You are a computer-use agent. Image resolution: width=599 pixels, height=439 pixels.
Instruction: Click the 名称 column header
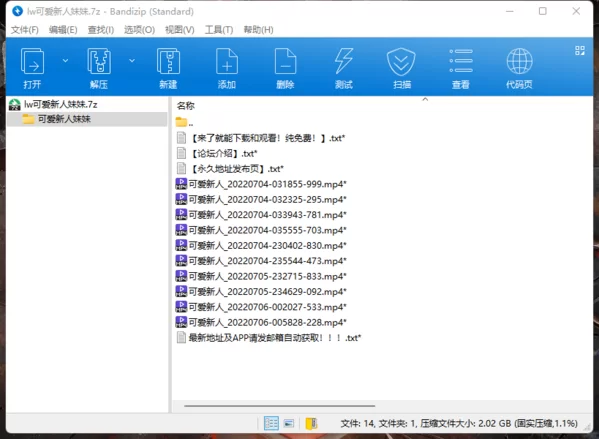(186, 106)
